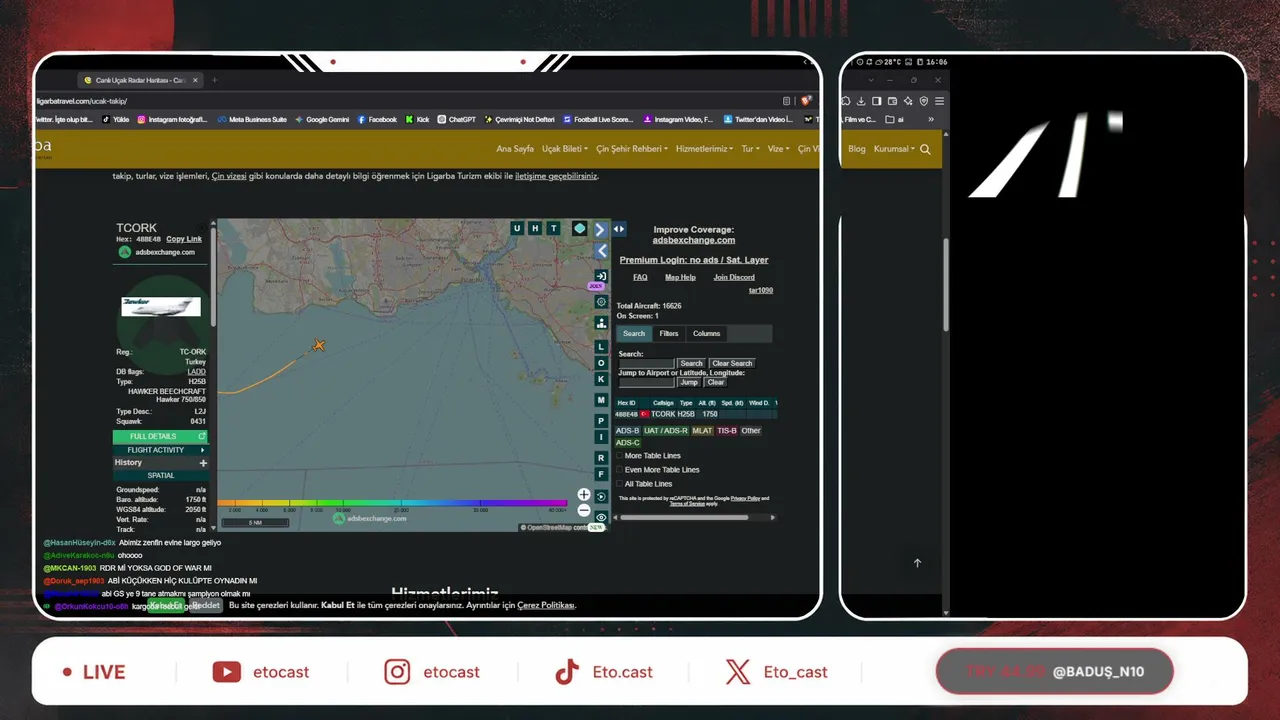Image resolution: width=1280 pixels, height=720 pixels.
Task: Expand the History section plus
Action: click(x=203, y=463)
